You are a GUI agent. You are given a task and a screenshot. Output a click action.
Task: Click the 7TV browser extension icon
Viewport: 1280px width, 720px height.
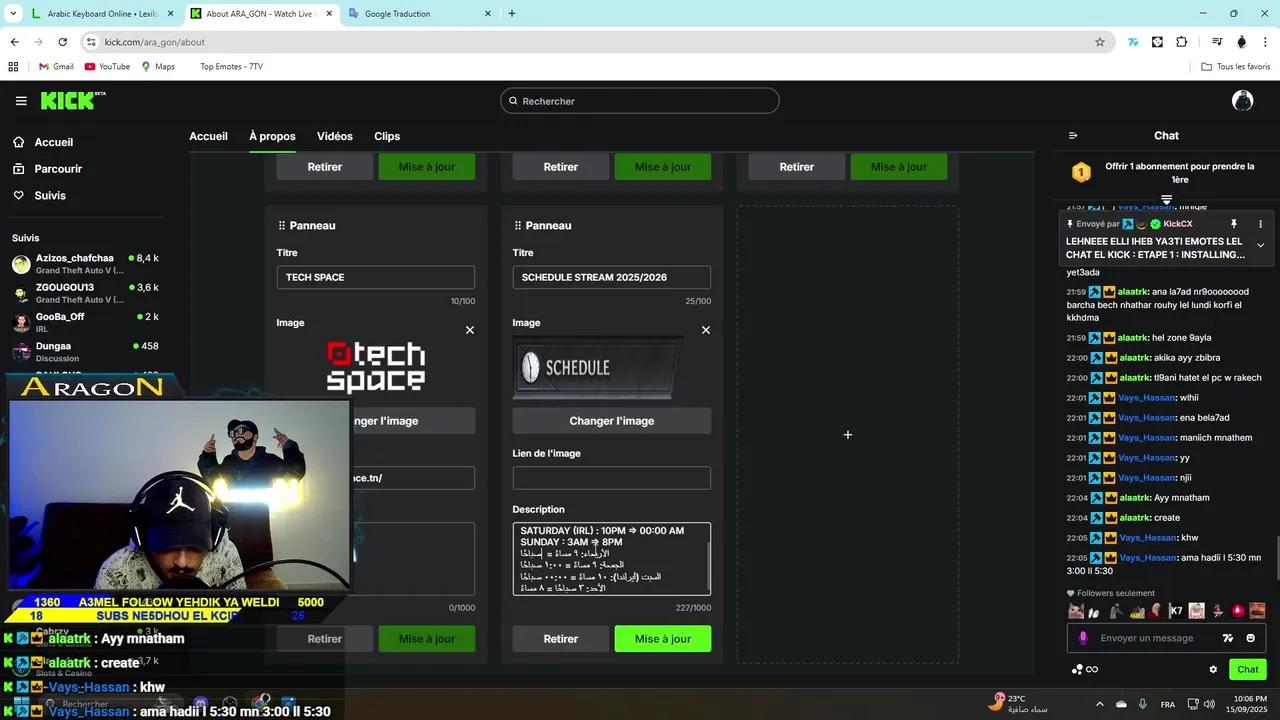click(1133, 42)
